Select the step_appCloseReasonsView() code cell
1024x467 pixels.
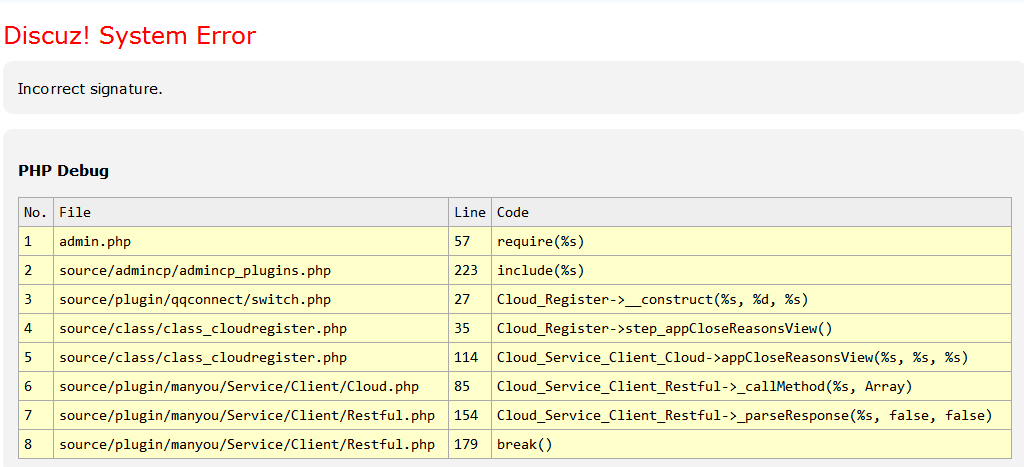pos(664,328)
